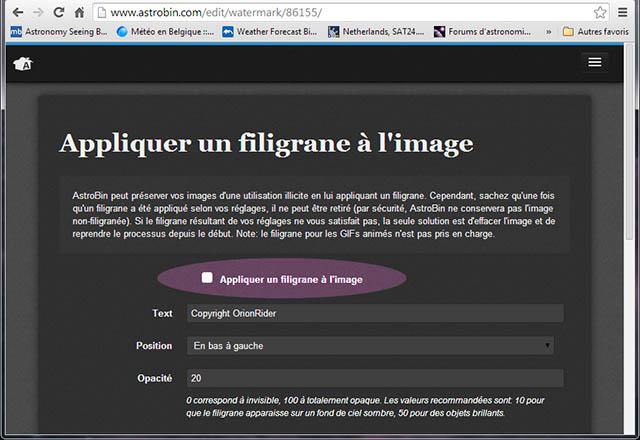Open Netherlands SAT24 bookmark
The width and height of the screenshot is (640, 440).
[x=376, y=31]
